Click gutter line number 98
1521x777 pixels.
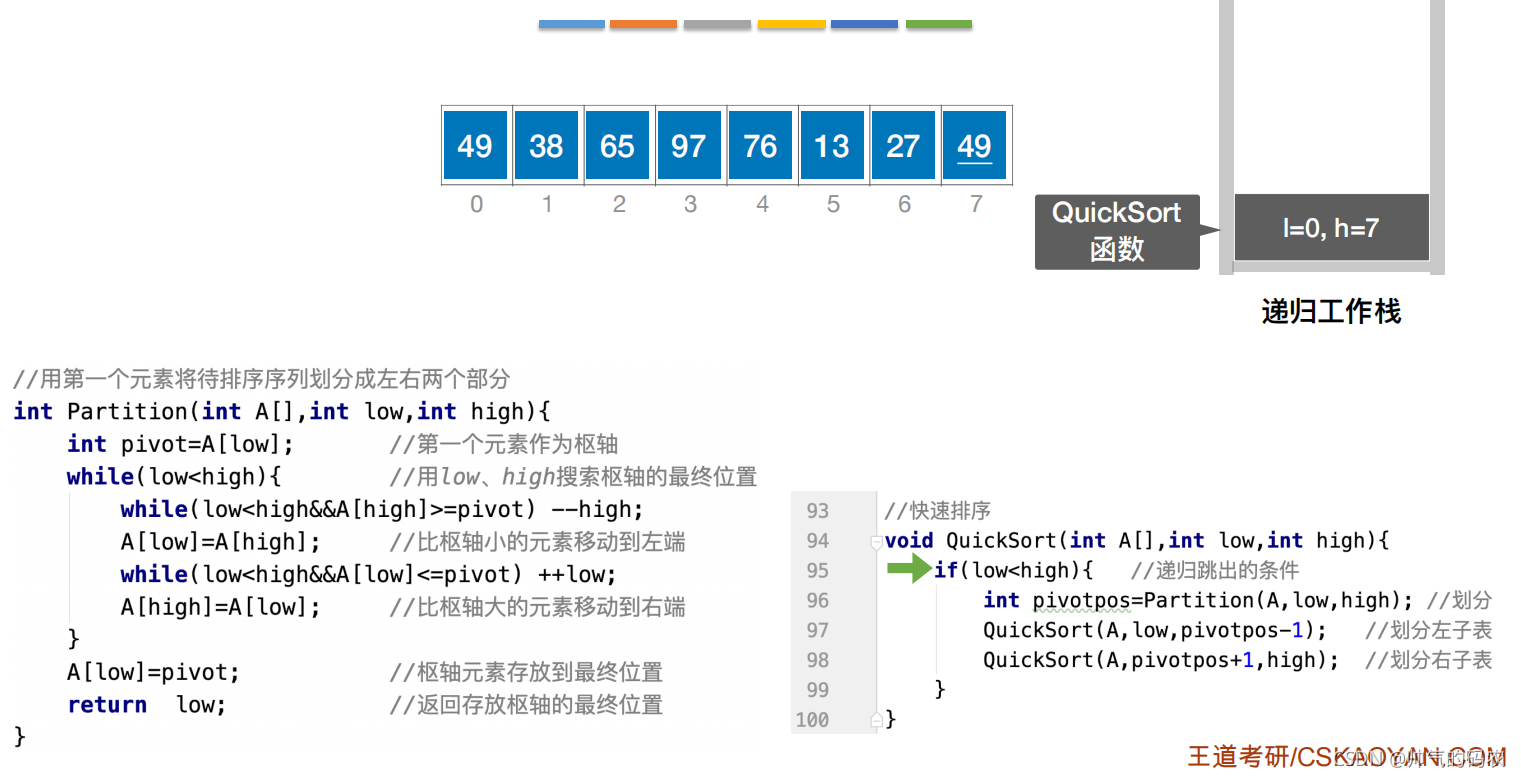(818, 659)
